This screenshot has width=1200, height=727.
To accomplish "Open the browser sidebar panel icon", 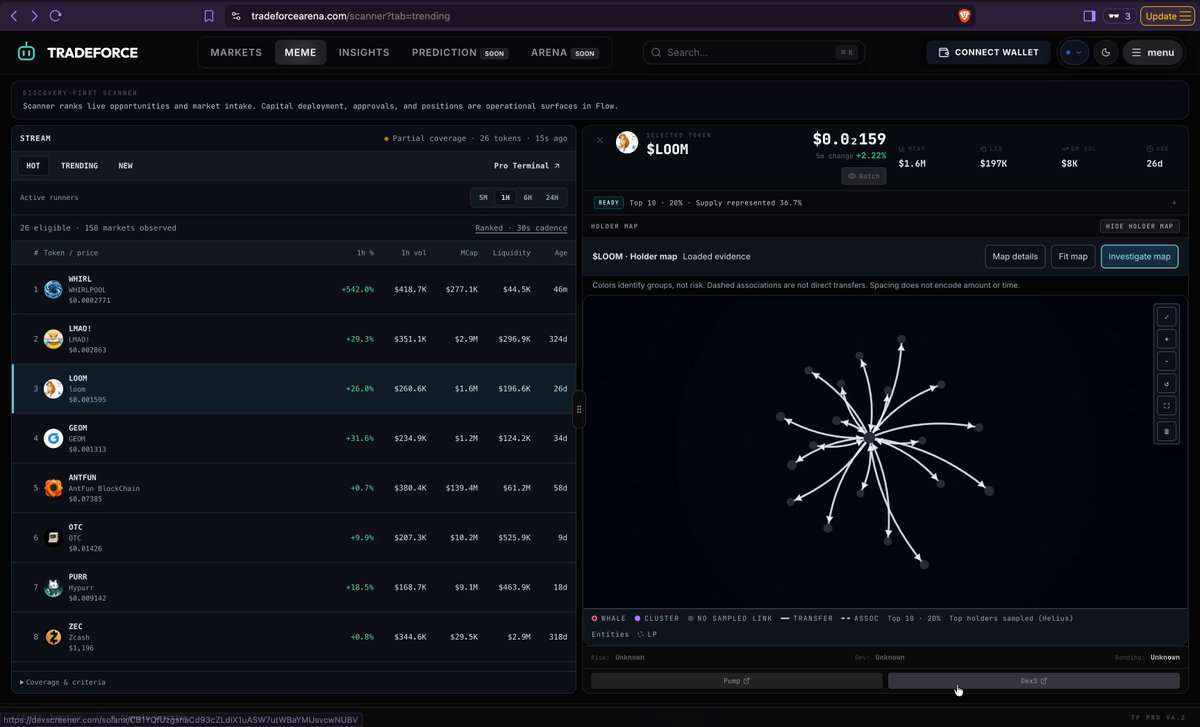I will [x=1090, y=16].
